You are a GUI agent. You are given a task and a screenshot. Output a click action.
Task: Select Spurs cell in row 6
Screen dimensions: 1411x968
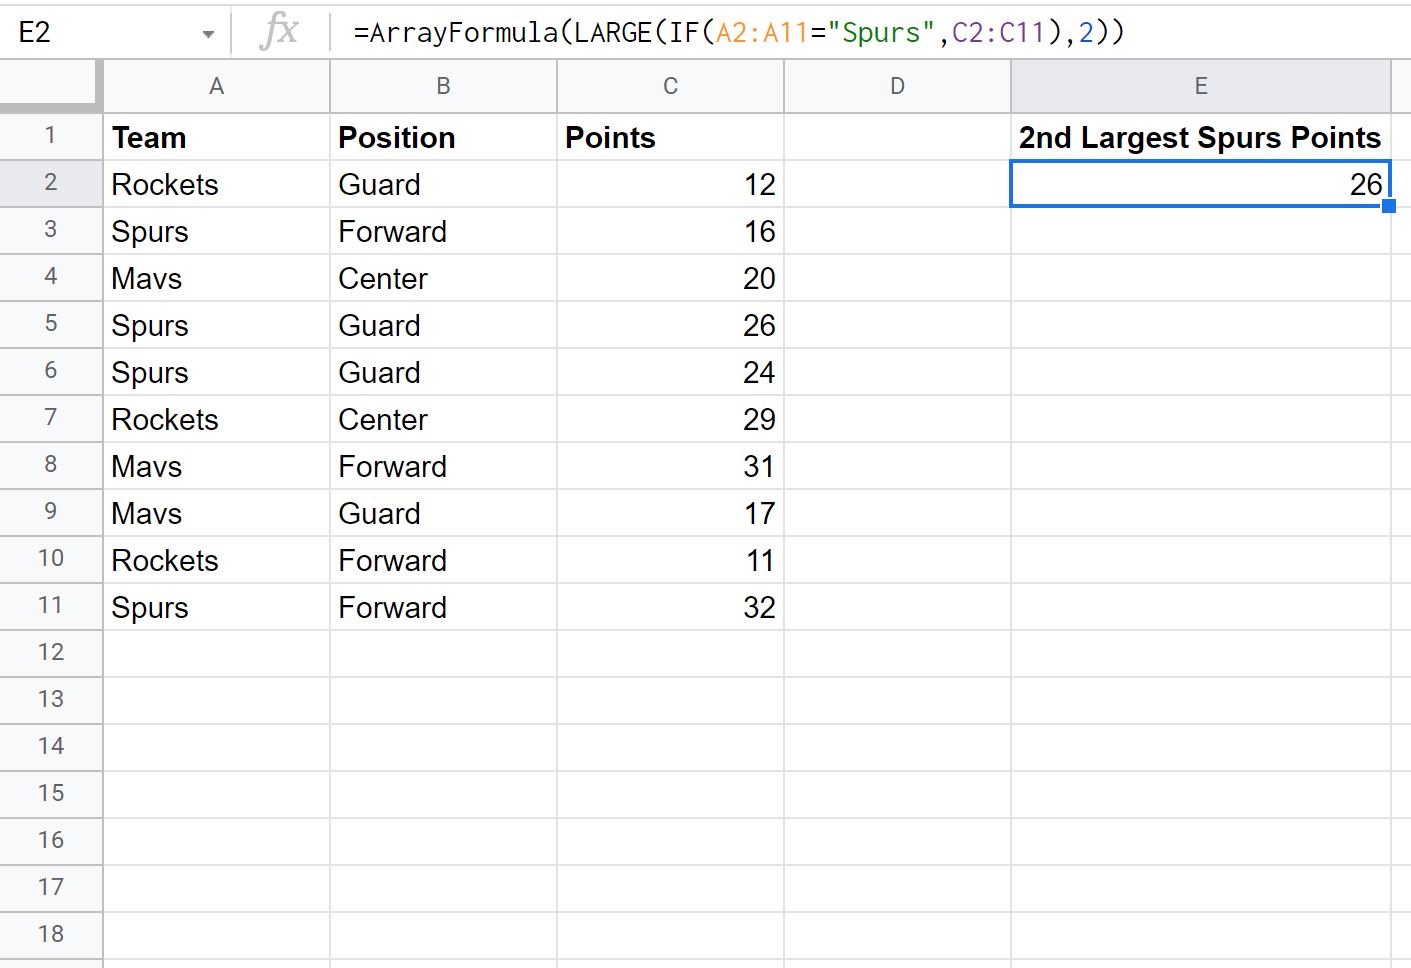pos(217,372)
